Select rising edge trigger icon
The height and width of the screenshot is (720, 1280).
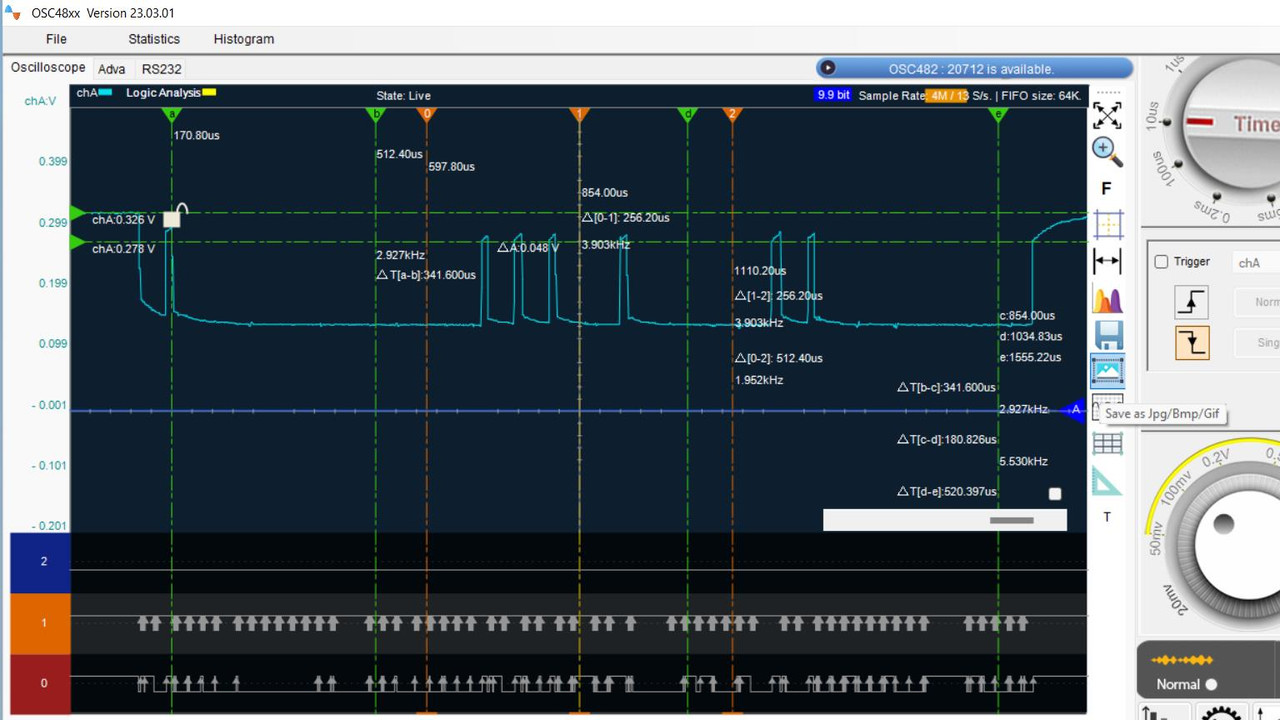pos(1191,301)
